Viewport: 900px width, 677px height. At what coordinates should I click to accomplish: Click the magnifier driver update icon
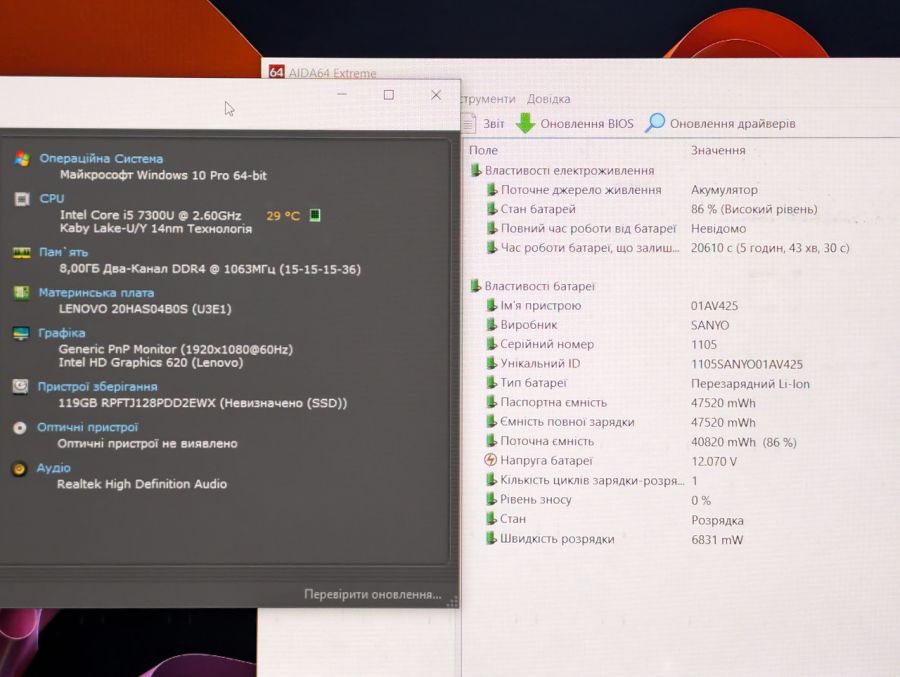(655, 122)
